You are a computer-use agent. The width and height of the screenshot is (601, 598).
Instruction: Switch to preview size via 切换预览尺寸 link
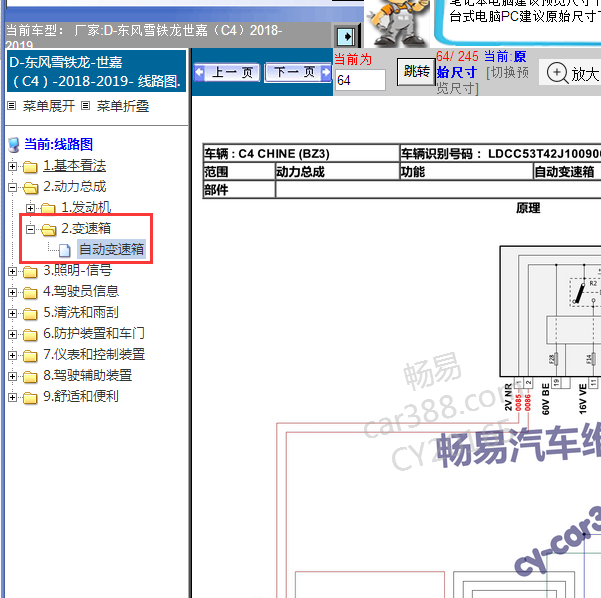[484, 80]
